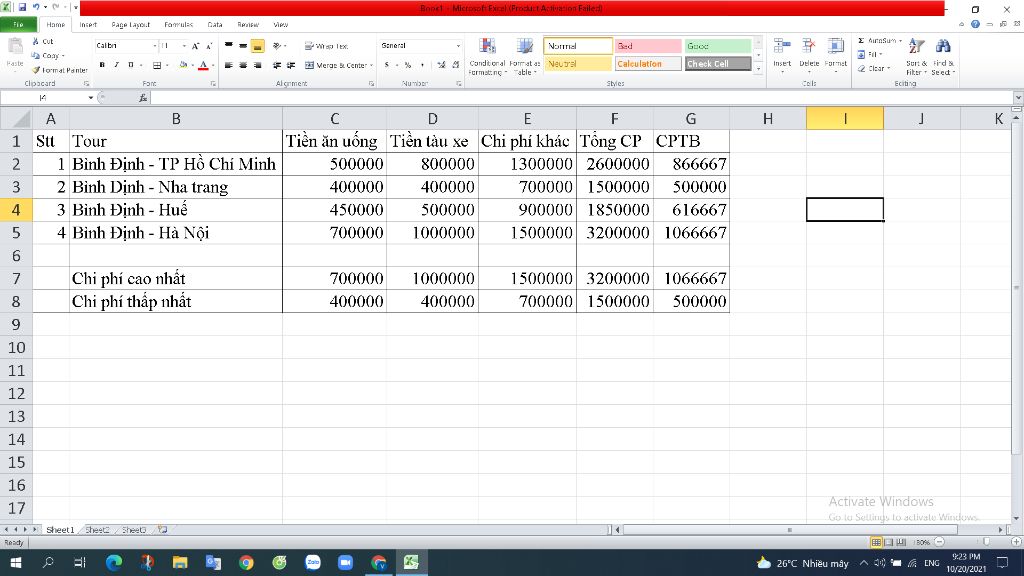Toggle Middle Align vertical alignment

click(x=243, y=46)
